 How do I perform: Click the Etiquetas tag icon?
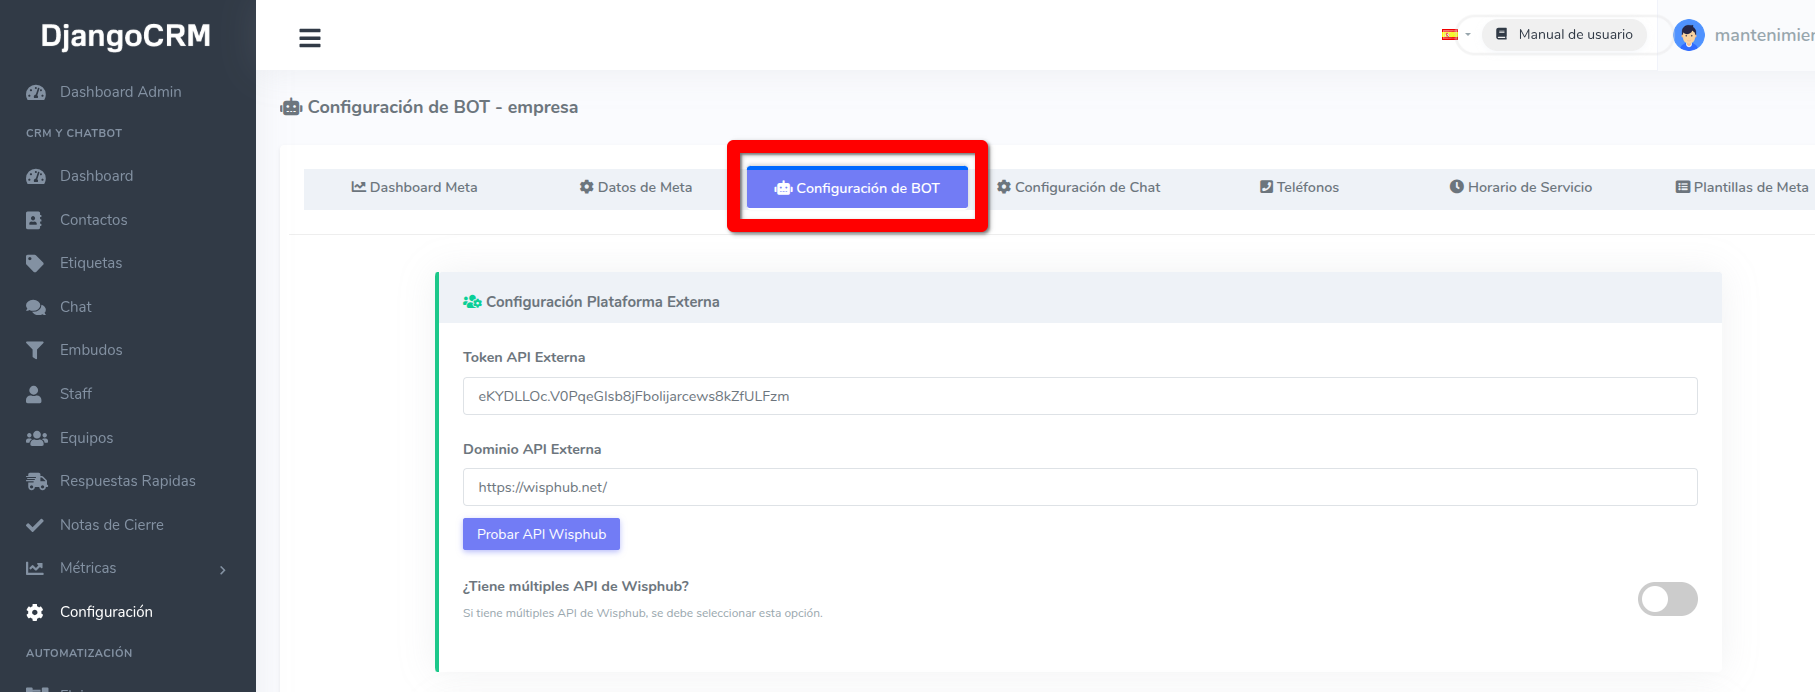tap(35, 263)
